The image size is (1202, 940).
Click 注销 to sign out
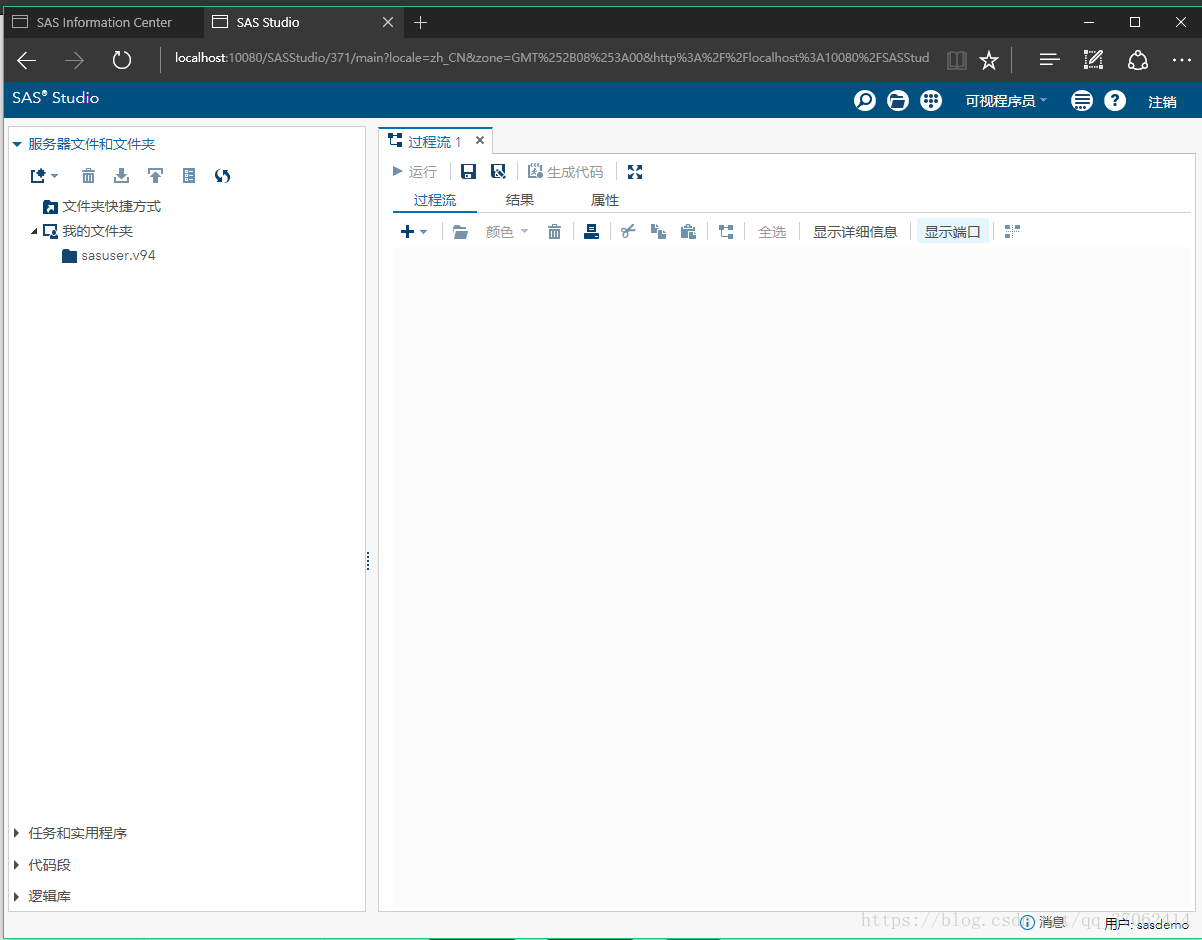point(1162,102)
